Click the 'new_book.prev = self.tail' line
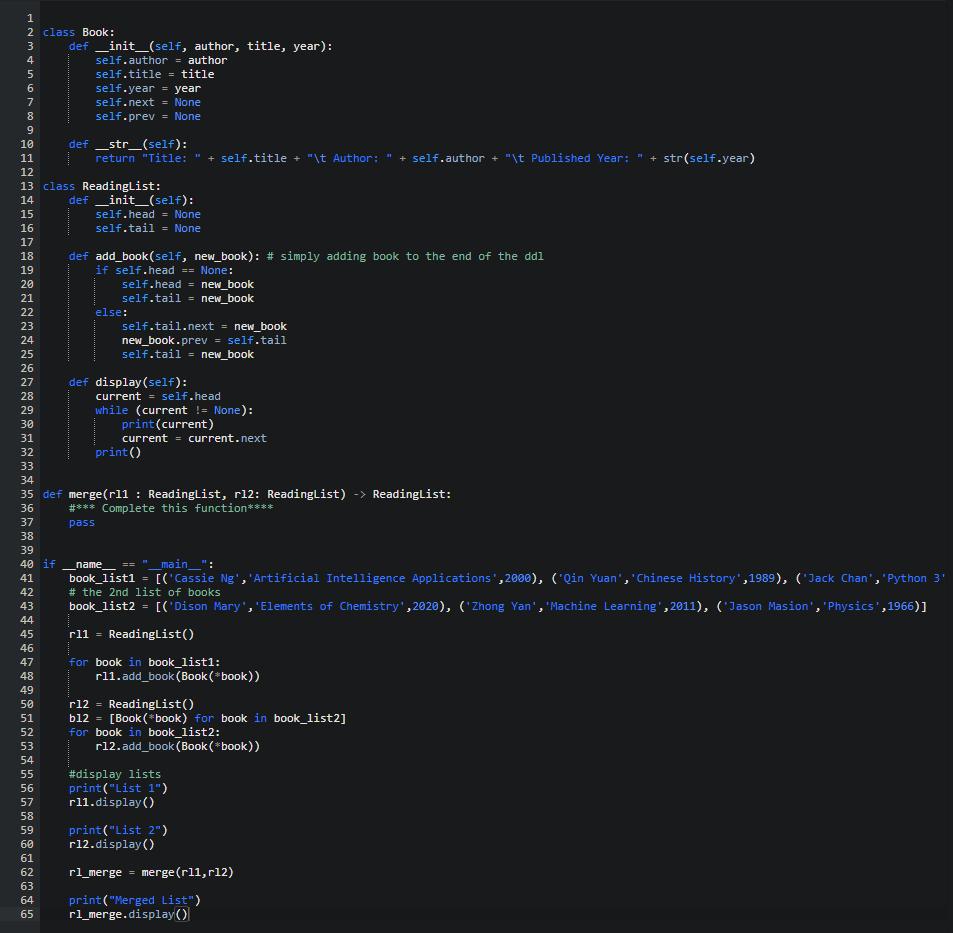The image size is (953, 933). click(204, 340)
